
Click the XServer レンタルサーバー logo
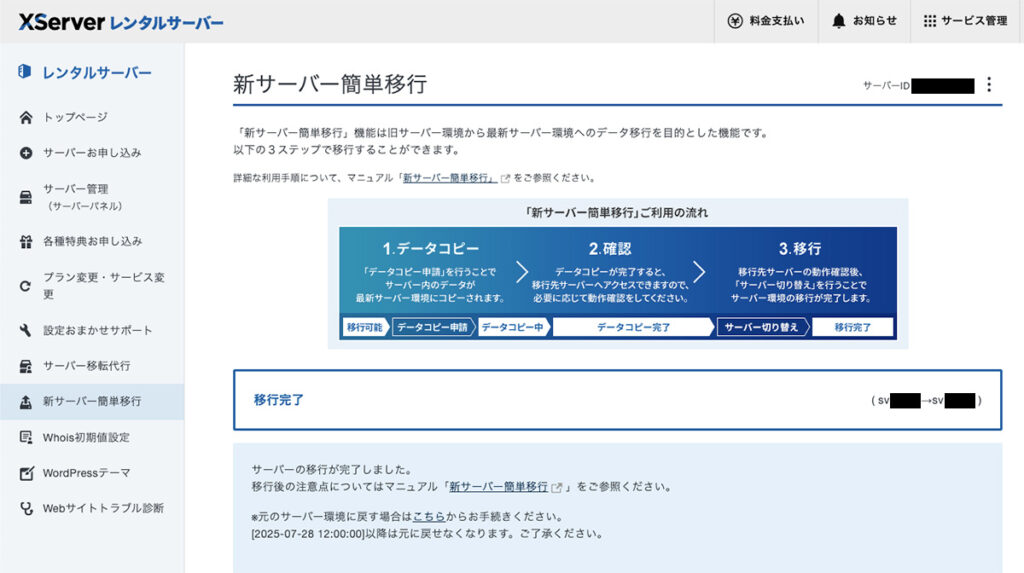(121, 22)
